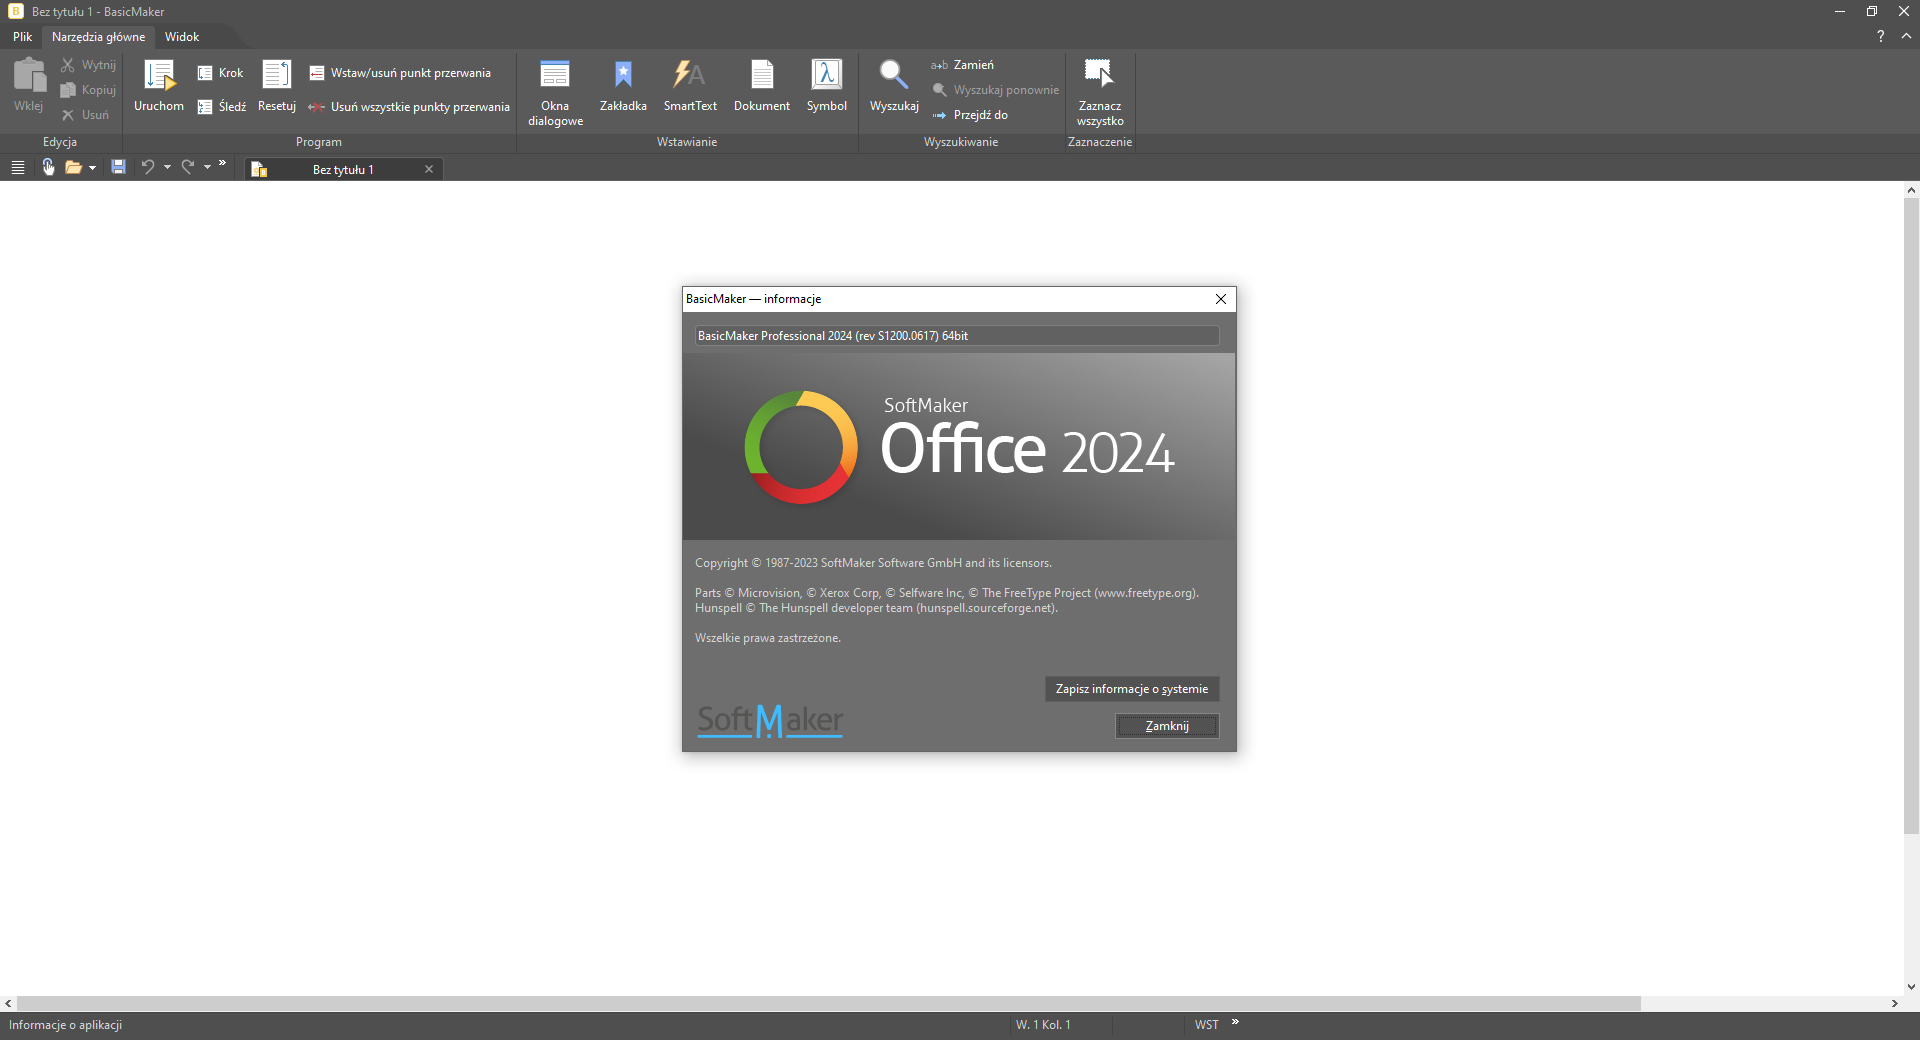Open the Plik menu
Image resolution: width=1920 pixels, height=1040 pixels.
(x=23, y=37)
